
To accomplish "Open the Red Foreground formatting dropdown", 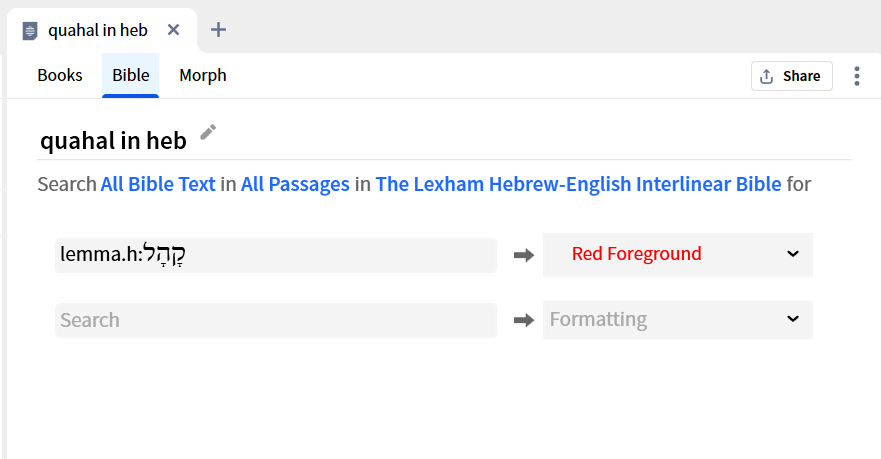I will click(678, 255).
